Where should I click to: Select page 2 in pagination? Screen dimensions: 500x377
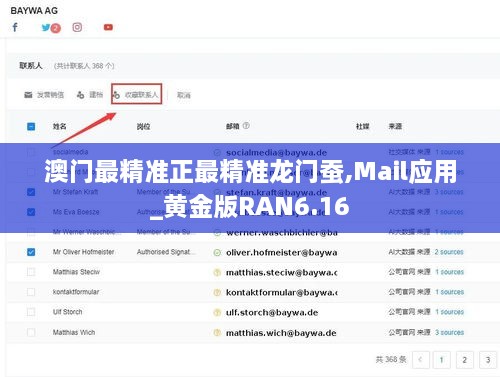(465, 360)
